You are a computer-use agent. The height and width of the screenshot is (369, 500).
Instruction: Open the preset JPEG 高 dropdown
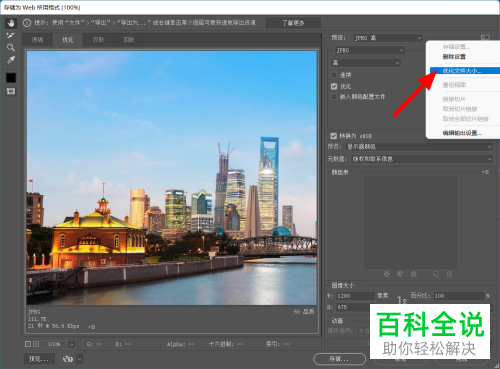point(388,38)
